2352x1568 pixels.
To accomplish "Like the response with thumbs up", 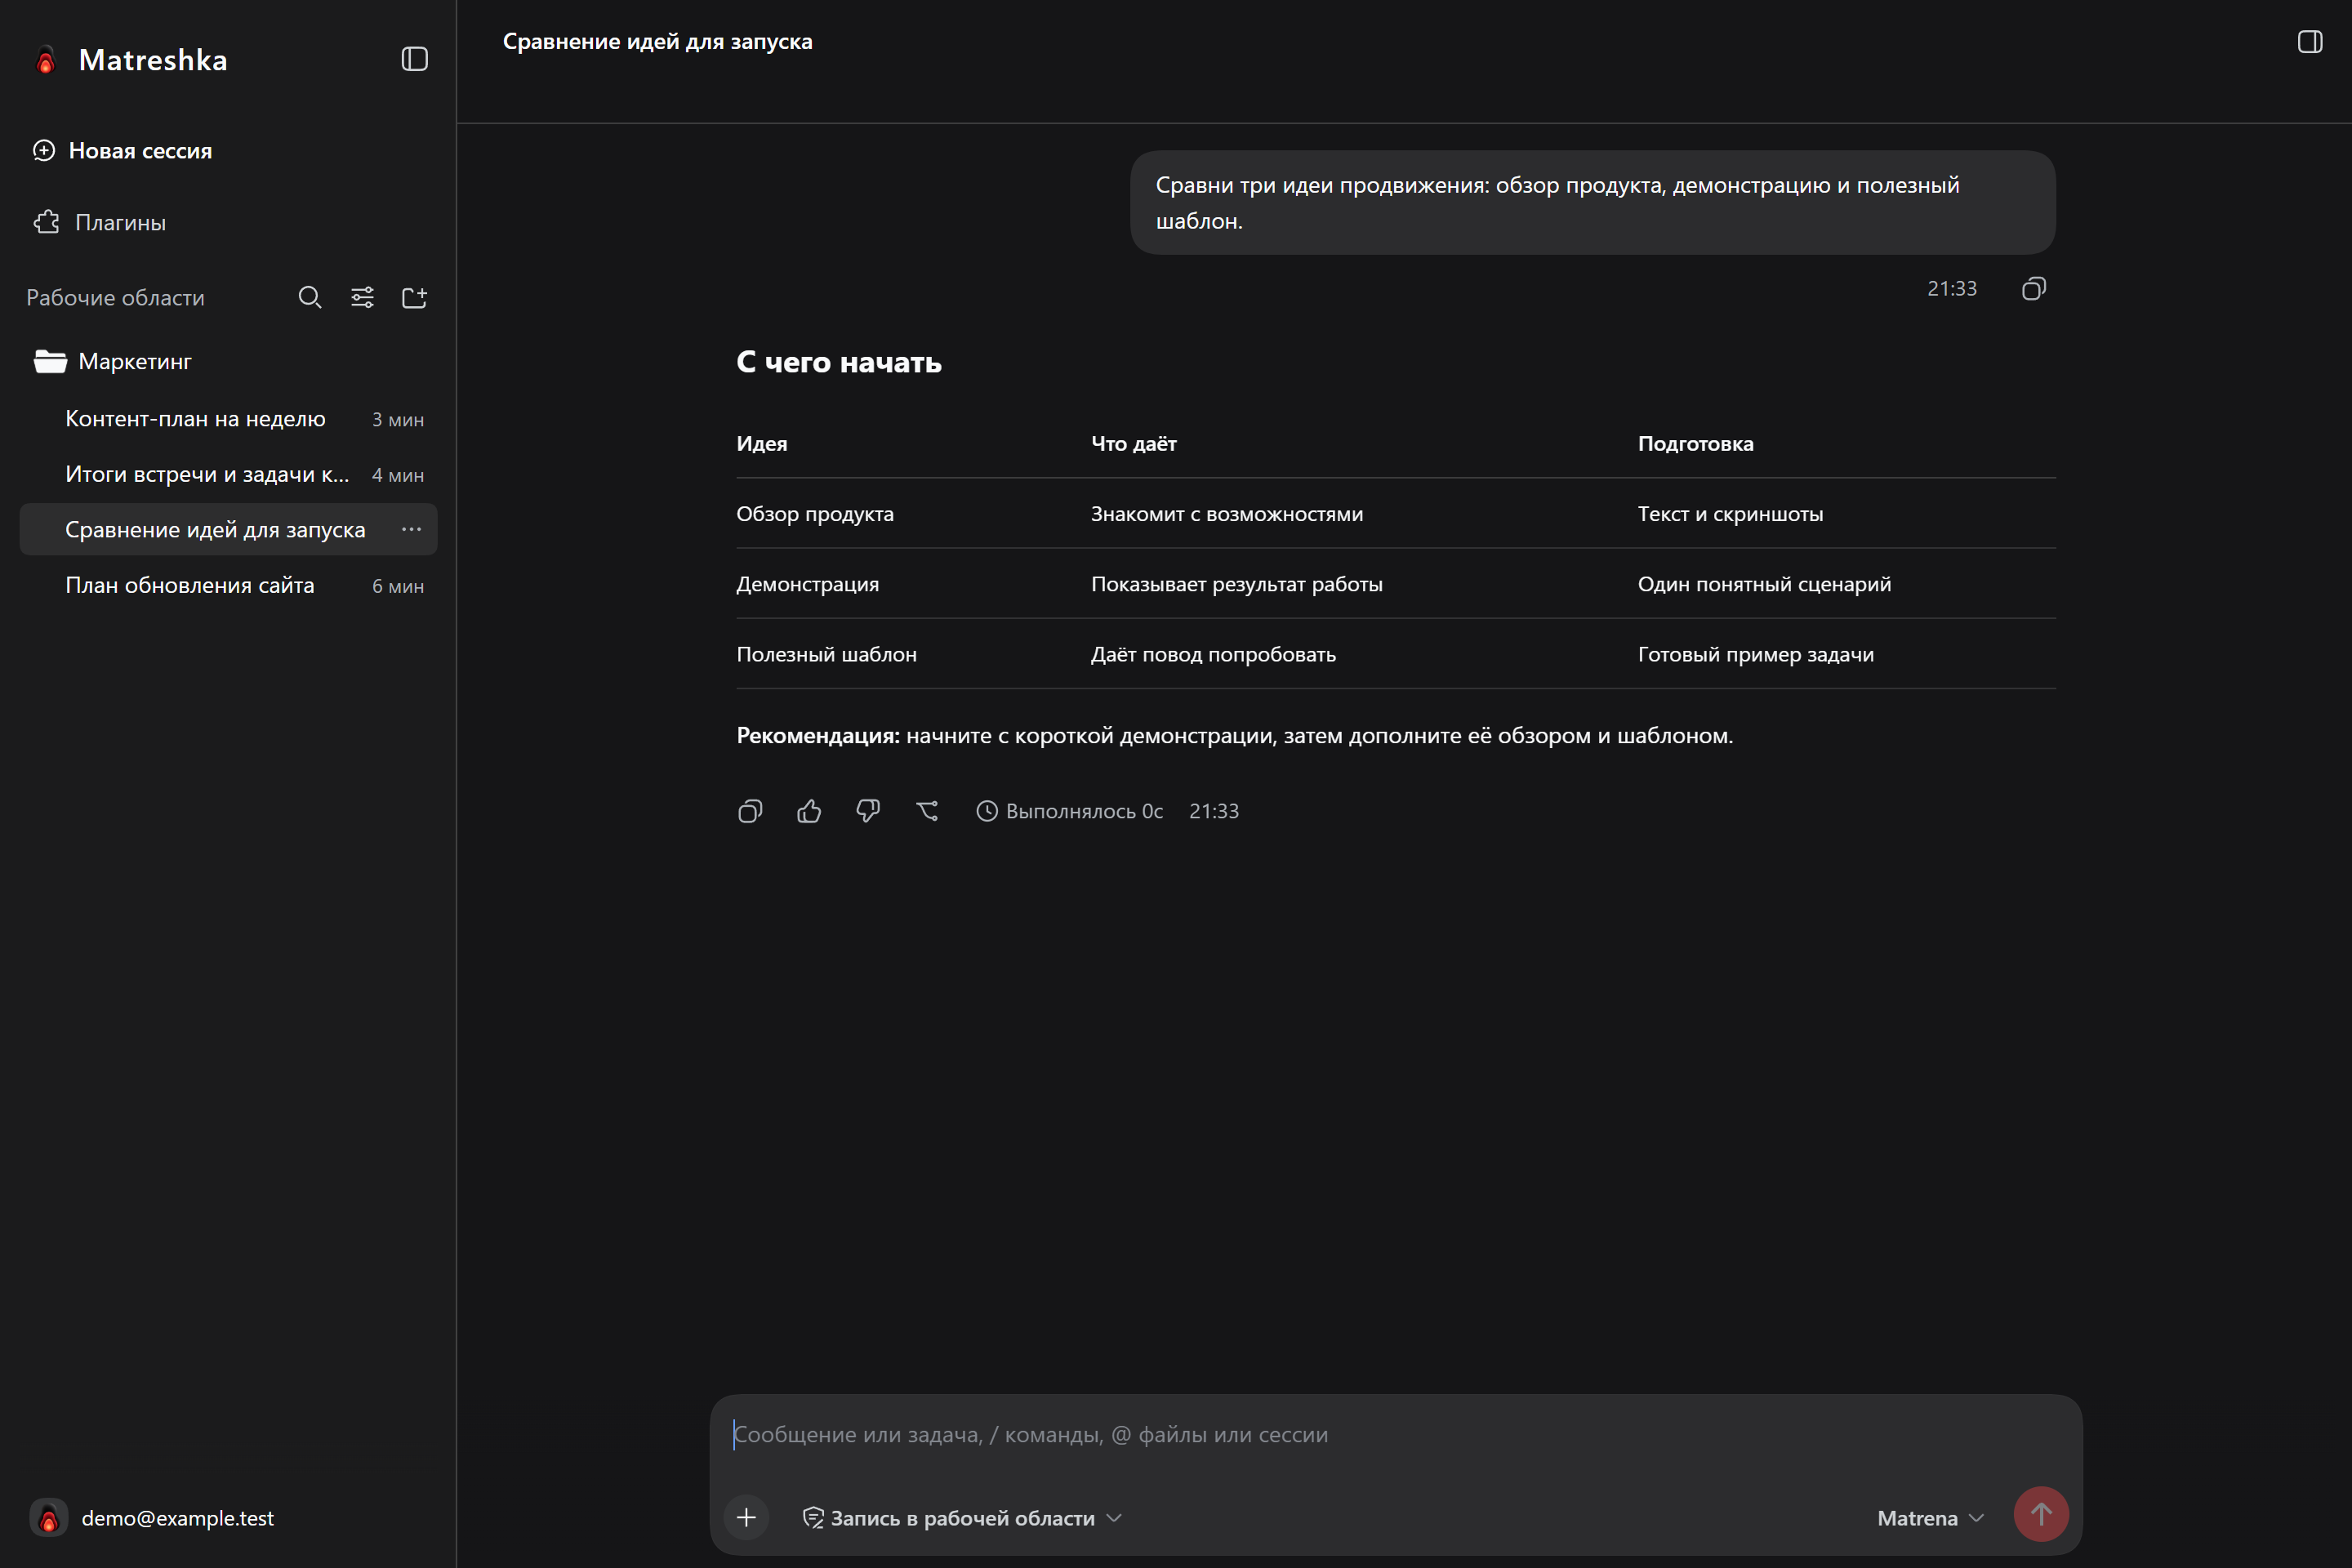I will pyautogui.click(x=809, y=811).
